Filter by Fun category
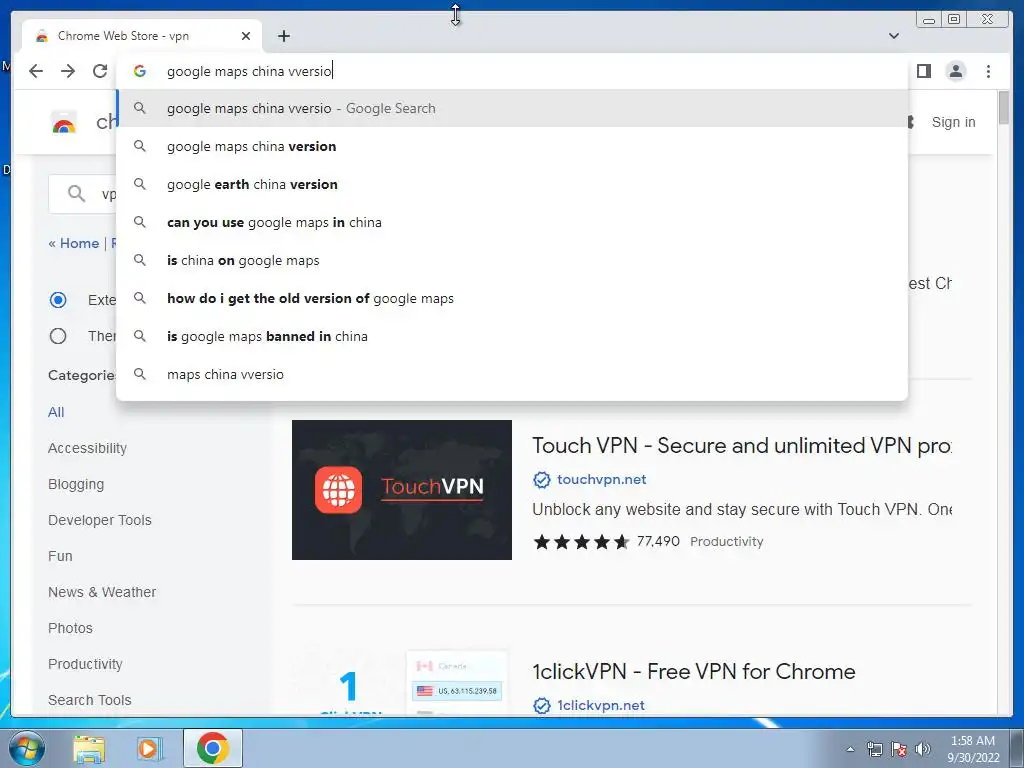 coord(60,556)
